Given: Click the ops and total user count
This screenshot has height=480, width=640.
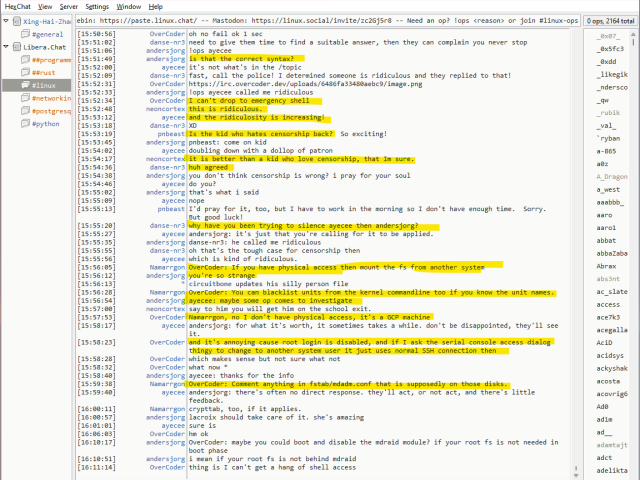Looking at the screenshot, I should point(609,20).
